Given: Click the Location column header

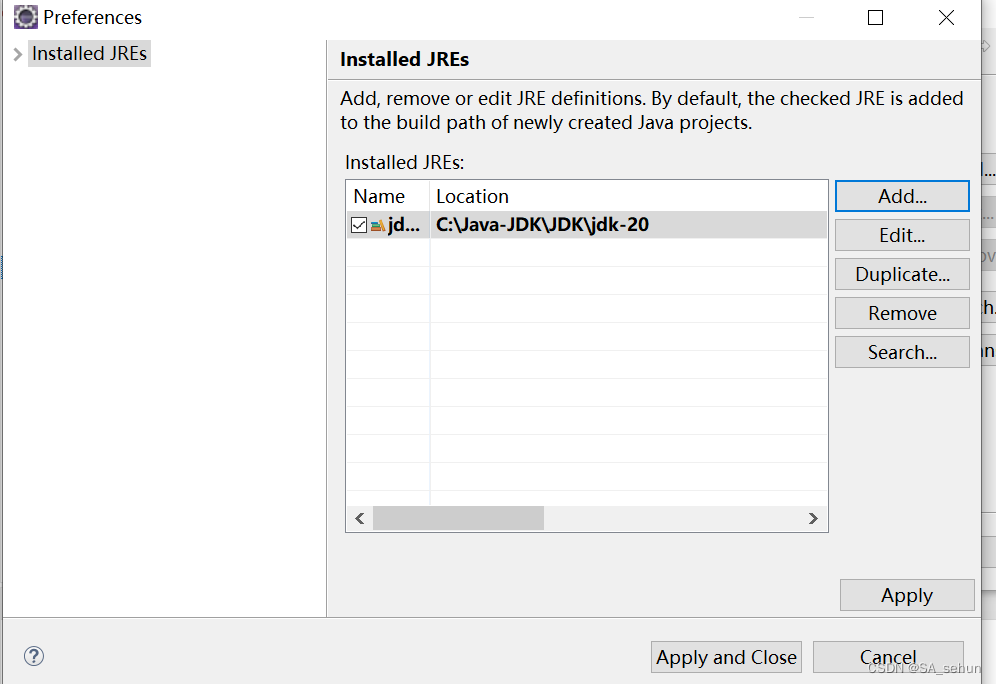Looking at the screenshot, I should tap(472, 196).
